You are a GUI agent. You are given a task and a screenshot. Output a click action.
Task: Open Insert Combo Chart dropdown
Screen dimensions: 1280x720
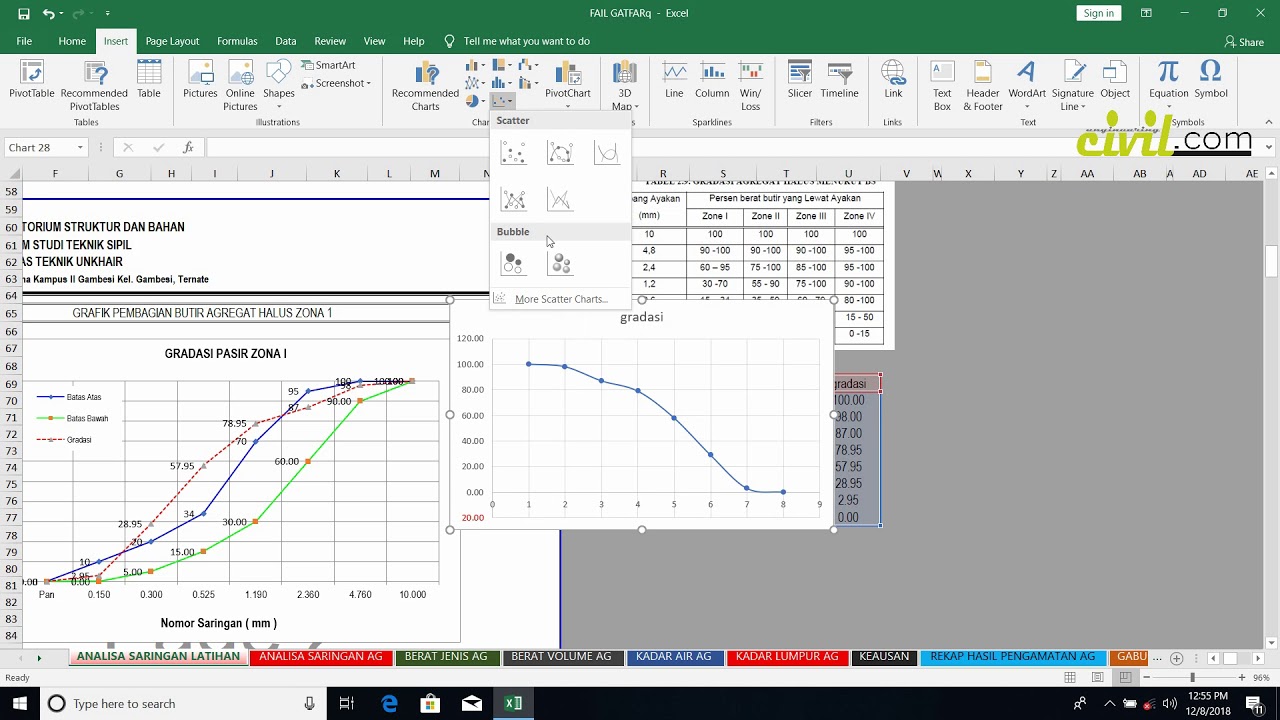[529, 83]
